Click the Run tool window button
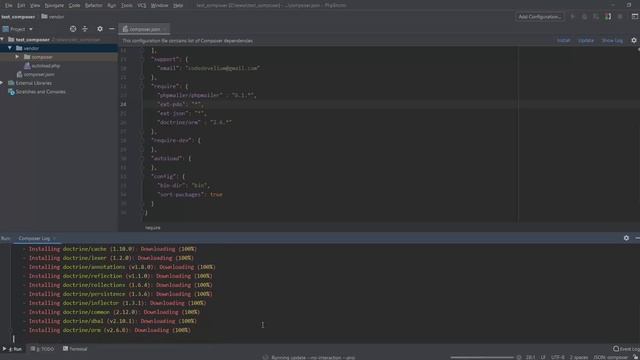Image resolution: width=640 pixels, height=360 pixels. 12,349
